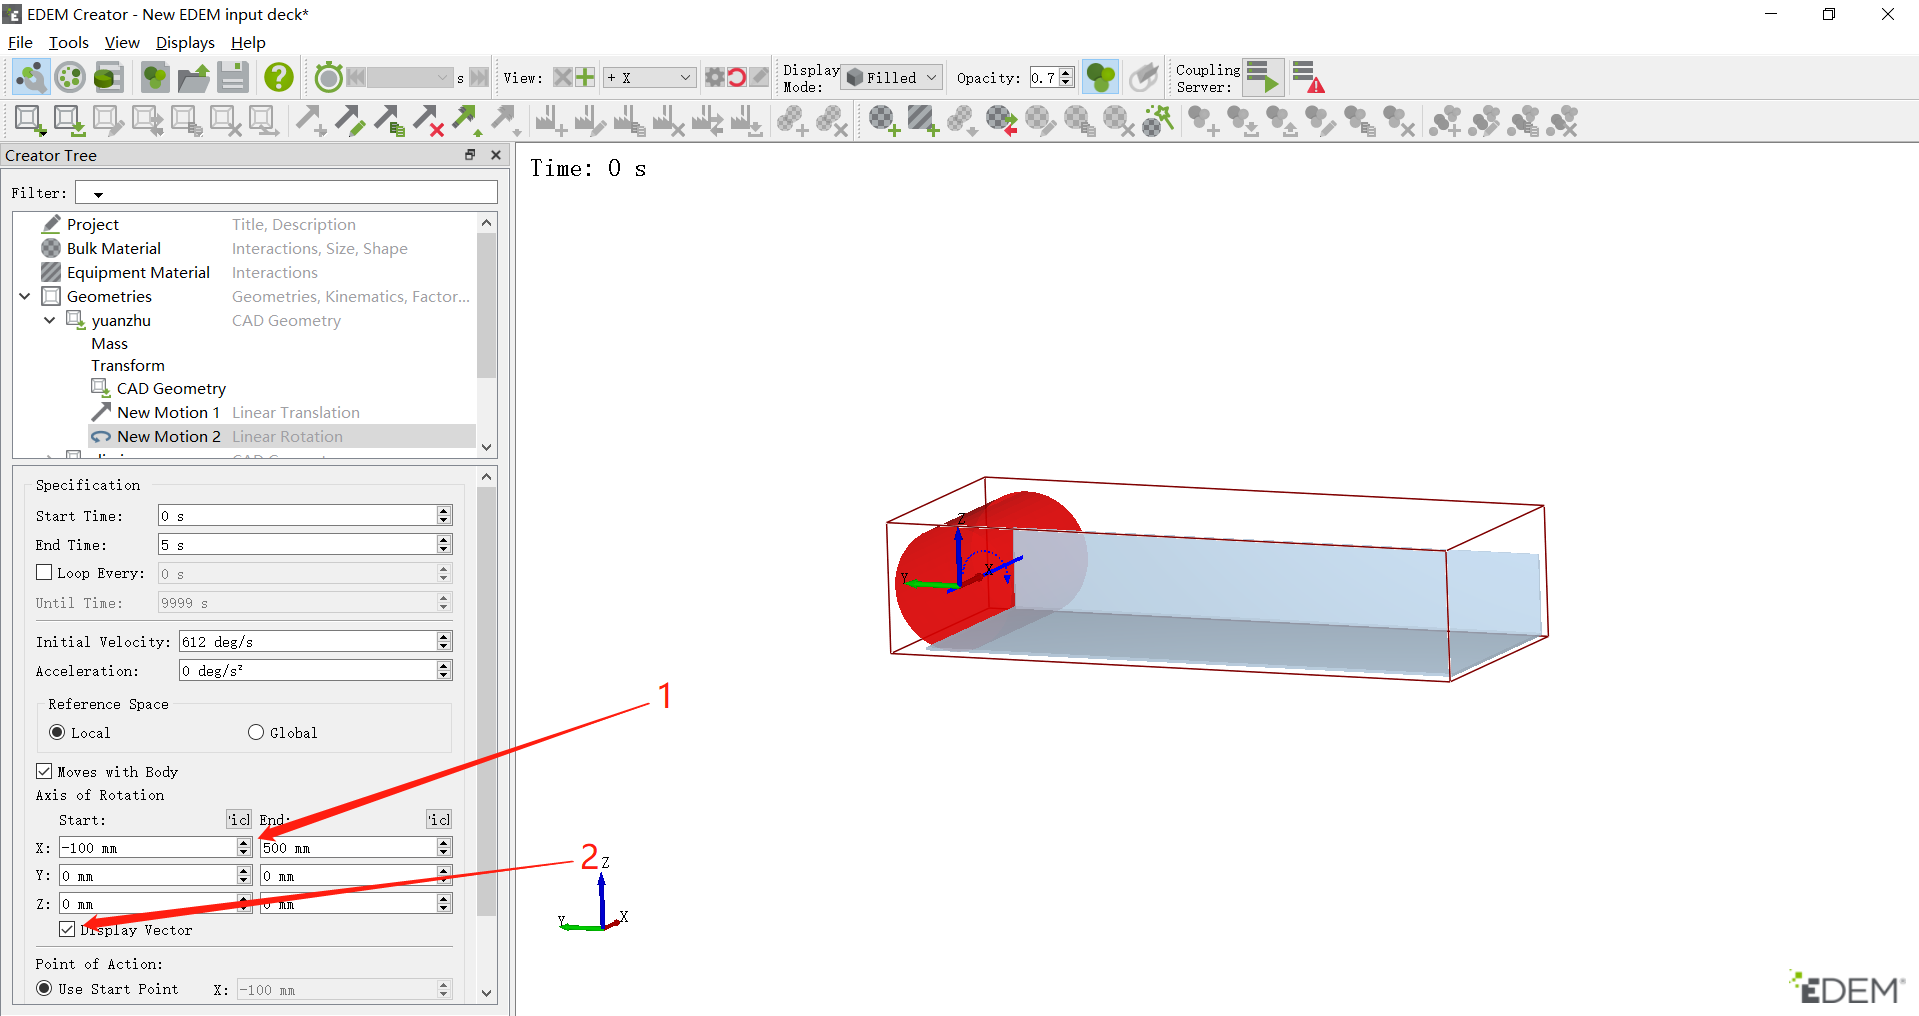The height and width of the screenshot is (1016, 1919).
Task: Open the Creator mode wrench icon
Action: [31, 77]
